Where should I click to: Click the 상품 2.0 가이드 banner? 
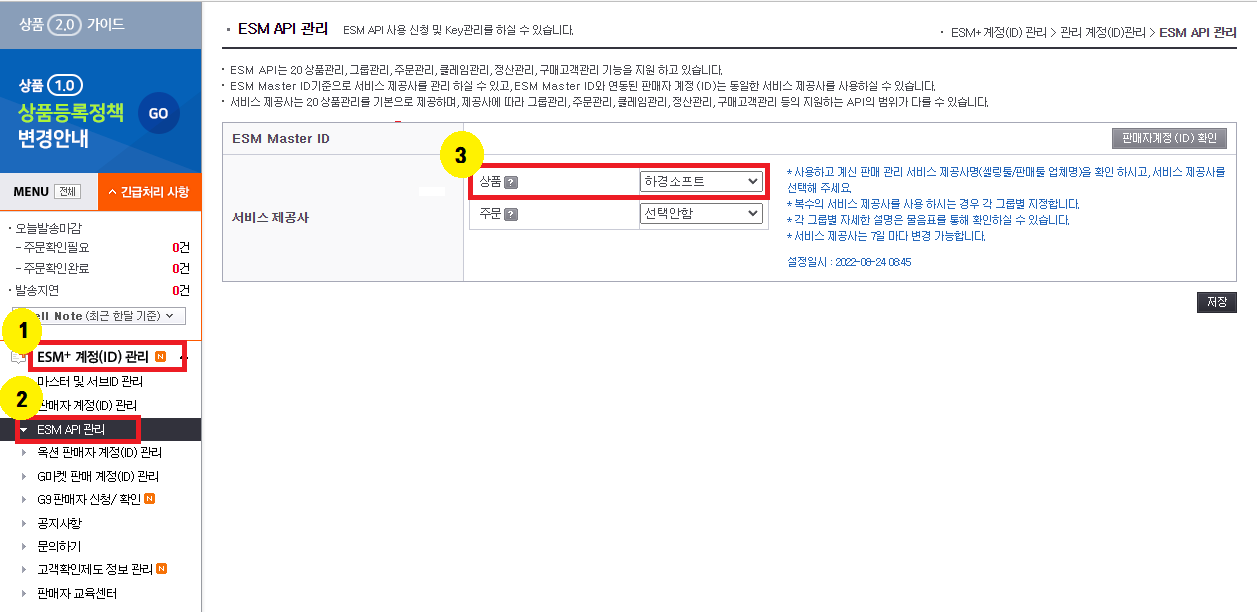(100, 23)
